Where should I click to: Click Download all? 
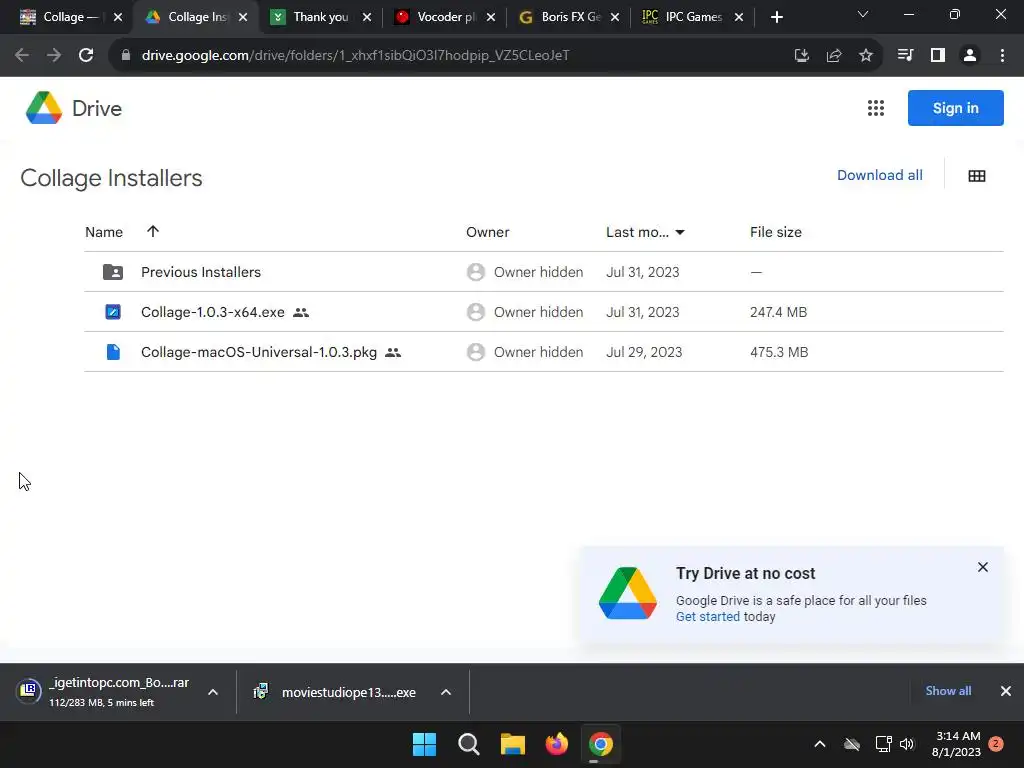tap(880, 175)
